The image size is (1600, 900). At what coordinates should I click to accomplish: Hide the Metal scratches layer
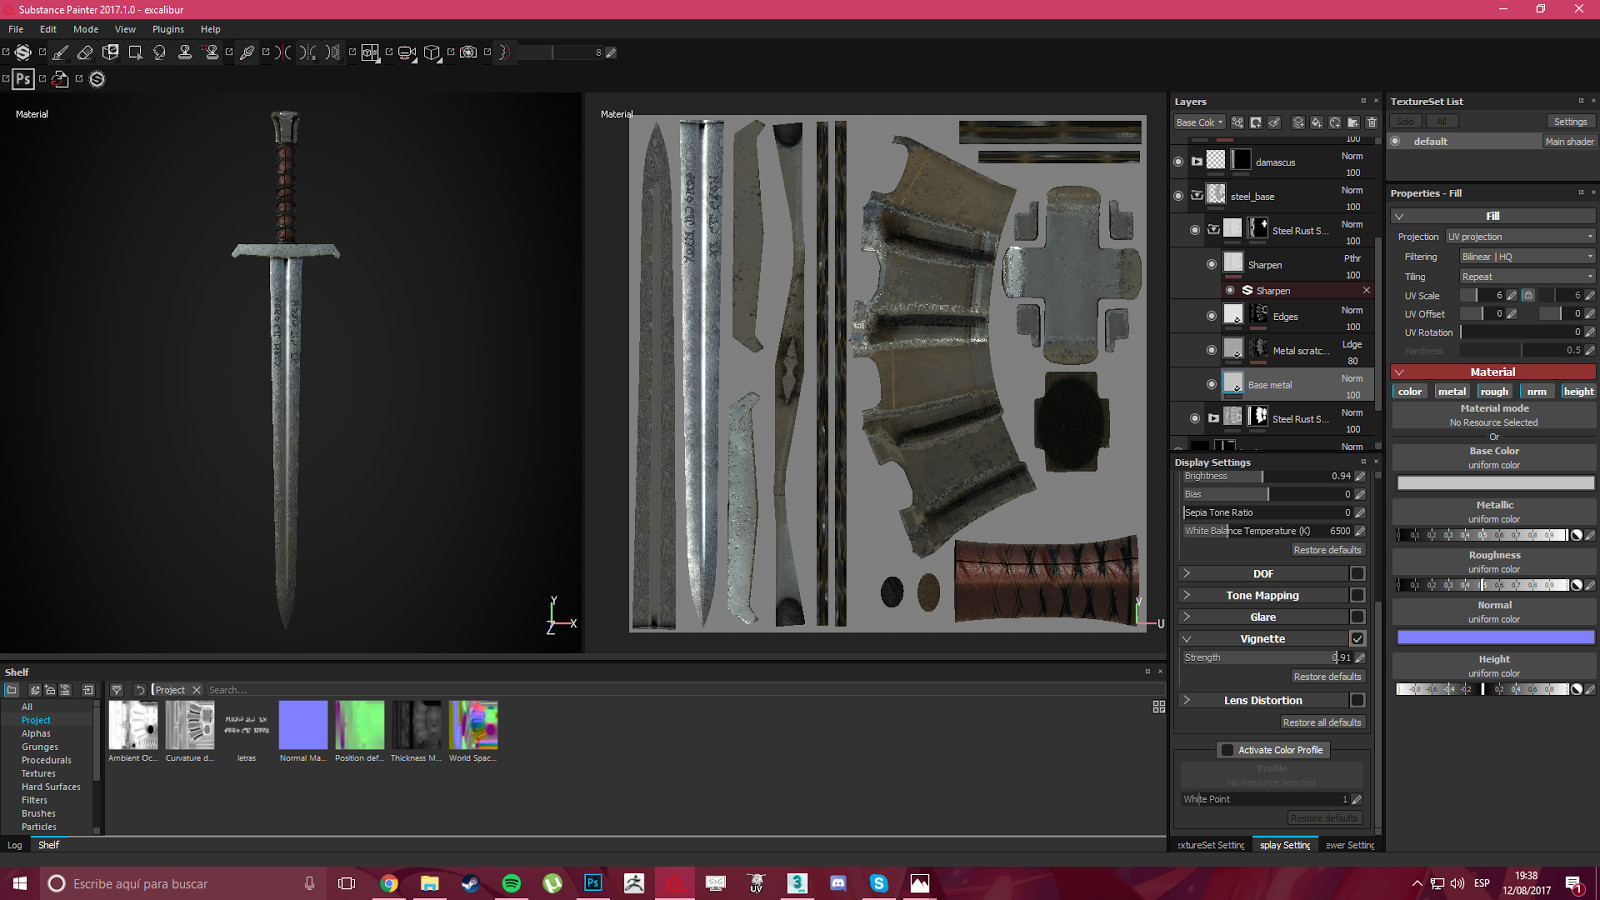1211,350
